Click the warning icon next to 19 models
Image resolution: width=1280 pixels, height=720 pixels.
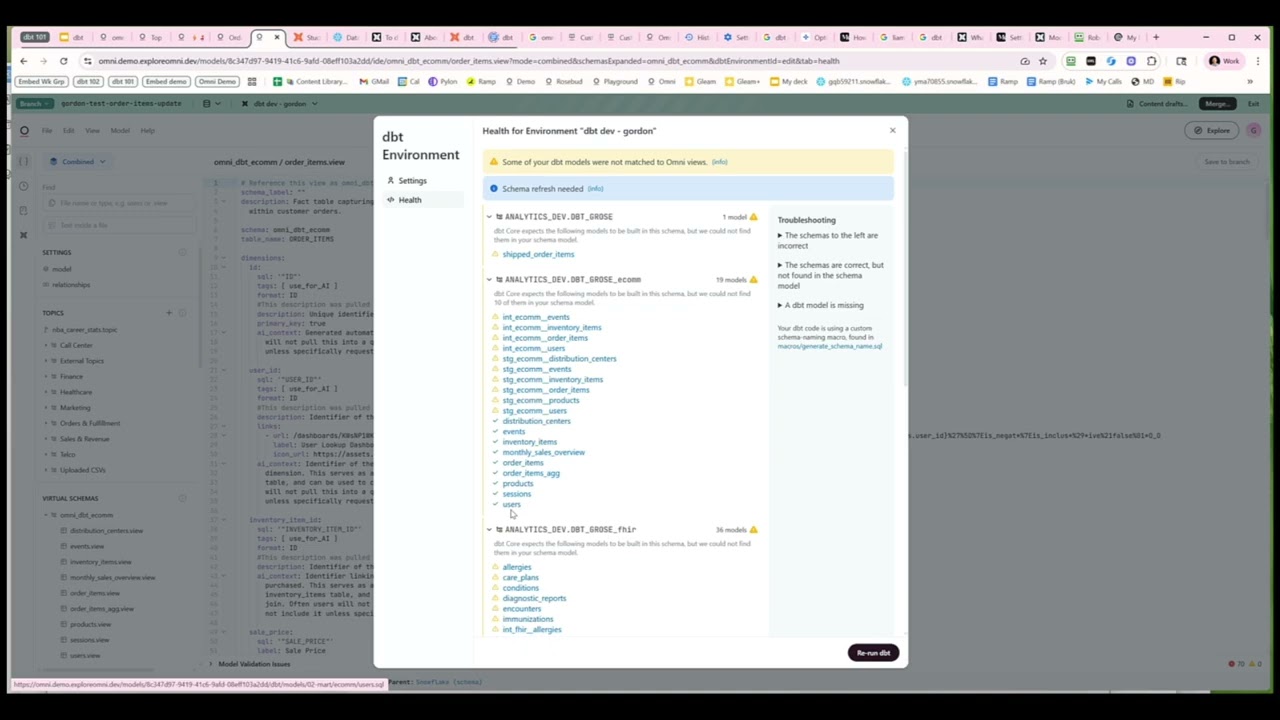click(x=754, y=280)
